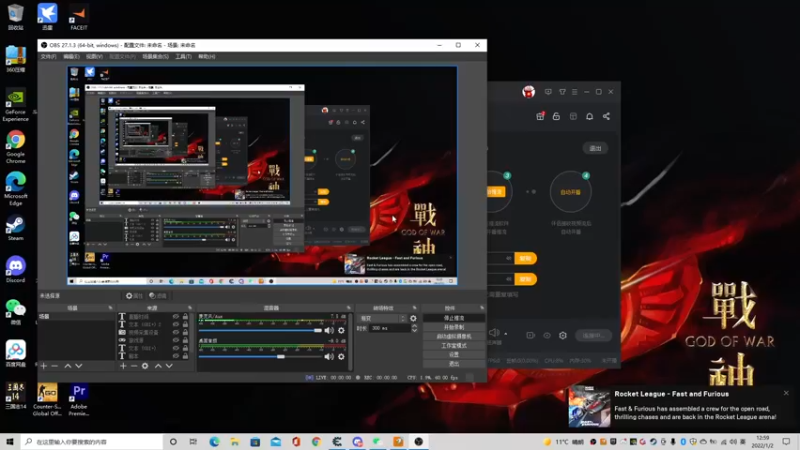Open source 属性 properties button above panels

tap(134, 296)
